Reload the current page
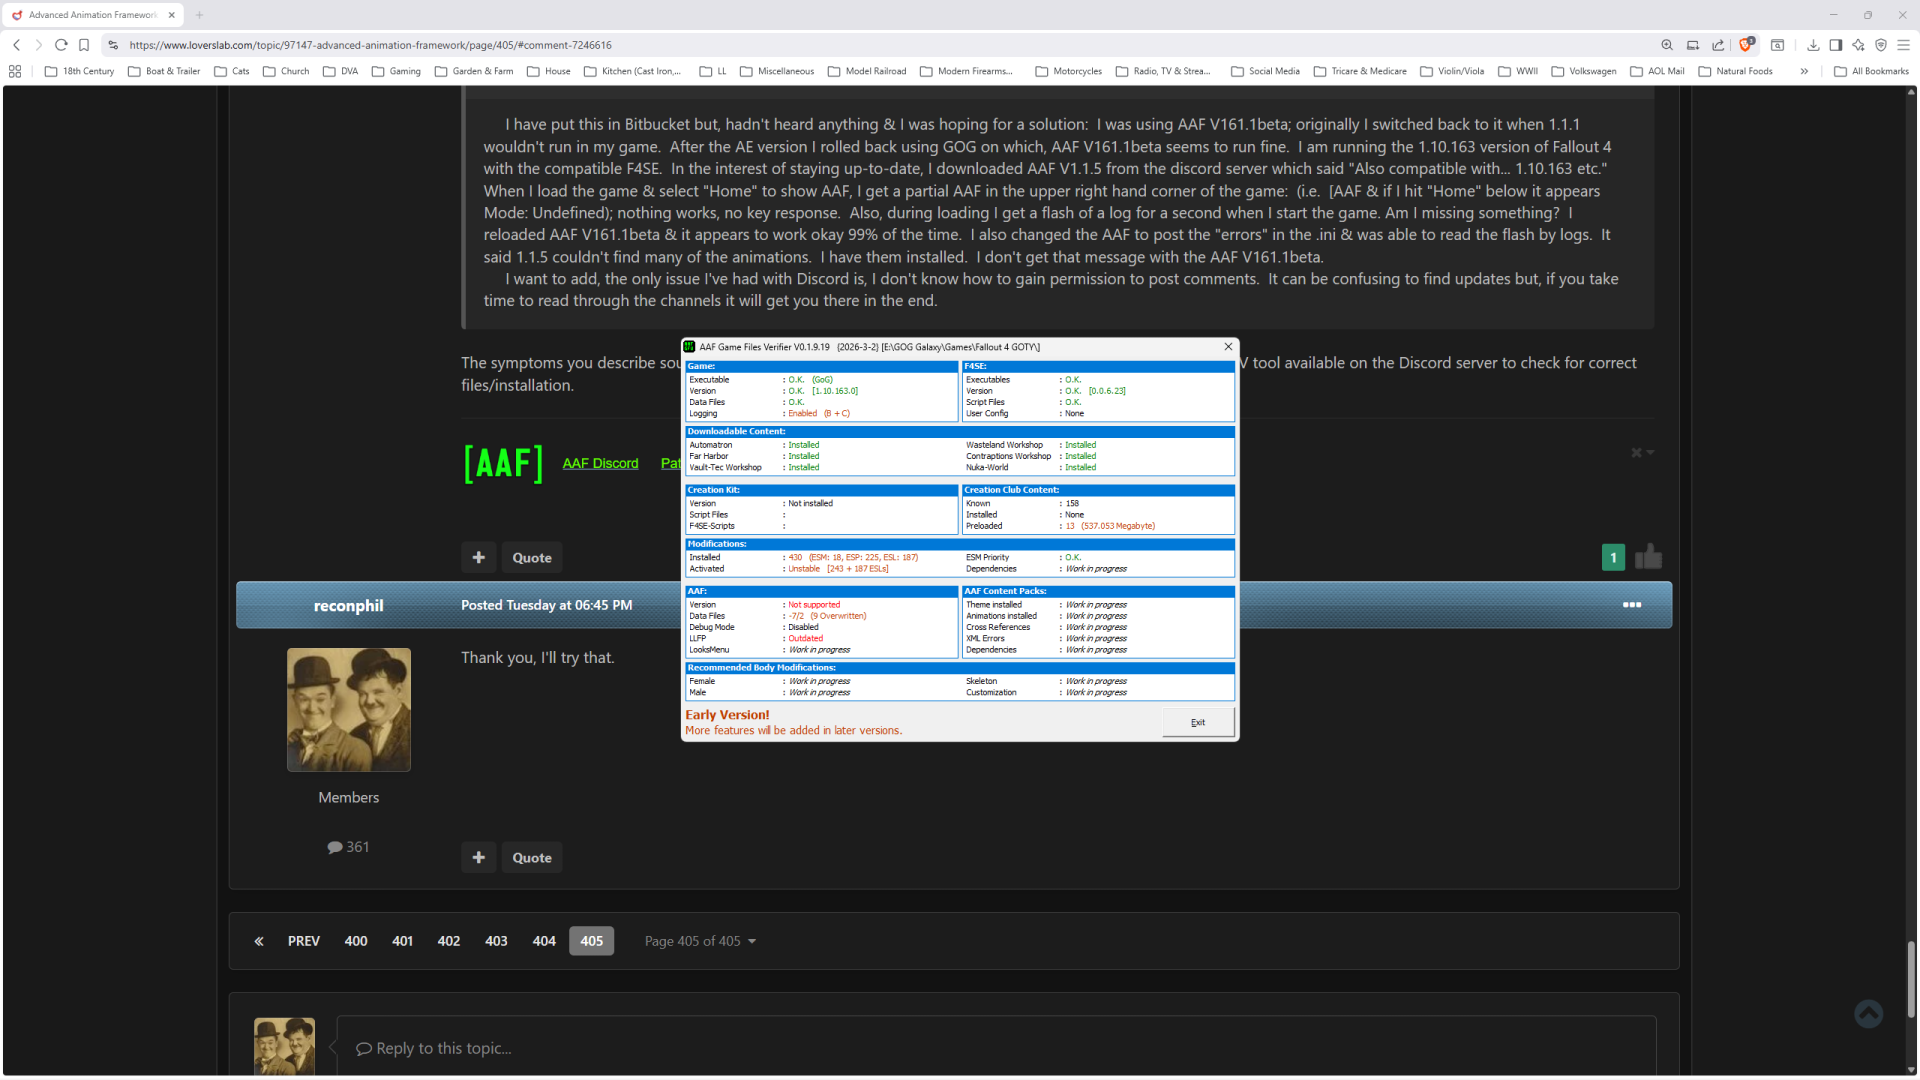The height and width of the screenshot is (1080, 1920). (x=61, y=45)
